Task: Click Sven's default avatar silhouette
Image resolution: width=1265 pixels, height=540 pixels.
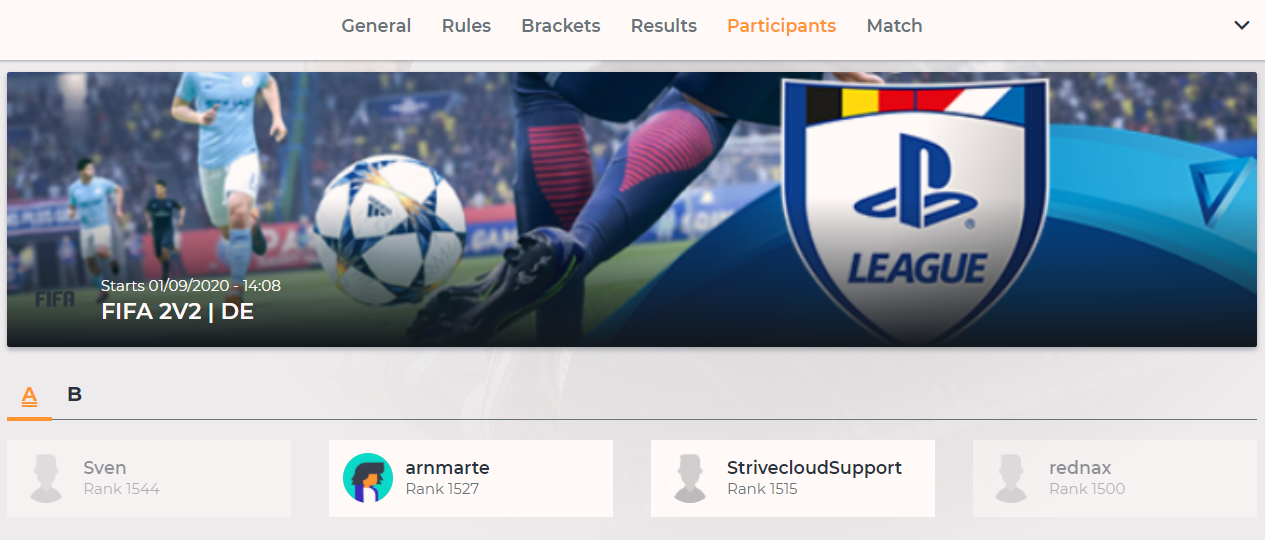Action: coord(45,478)
